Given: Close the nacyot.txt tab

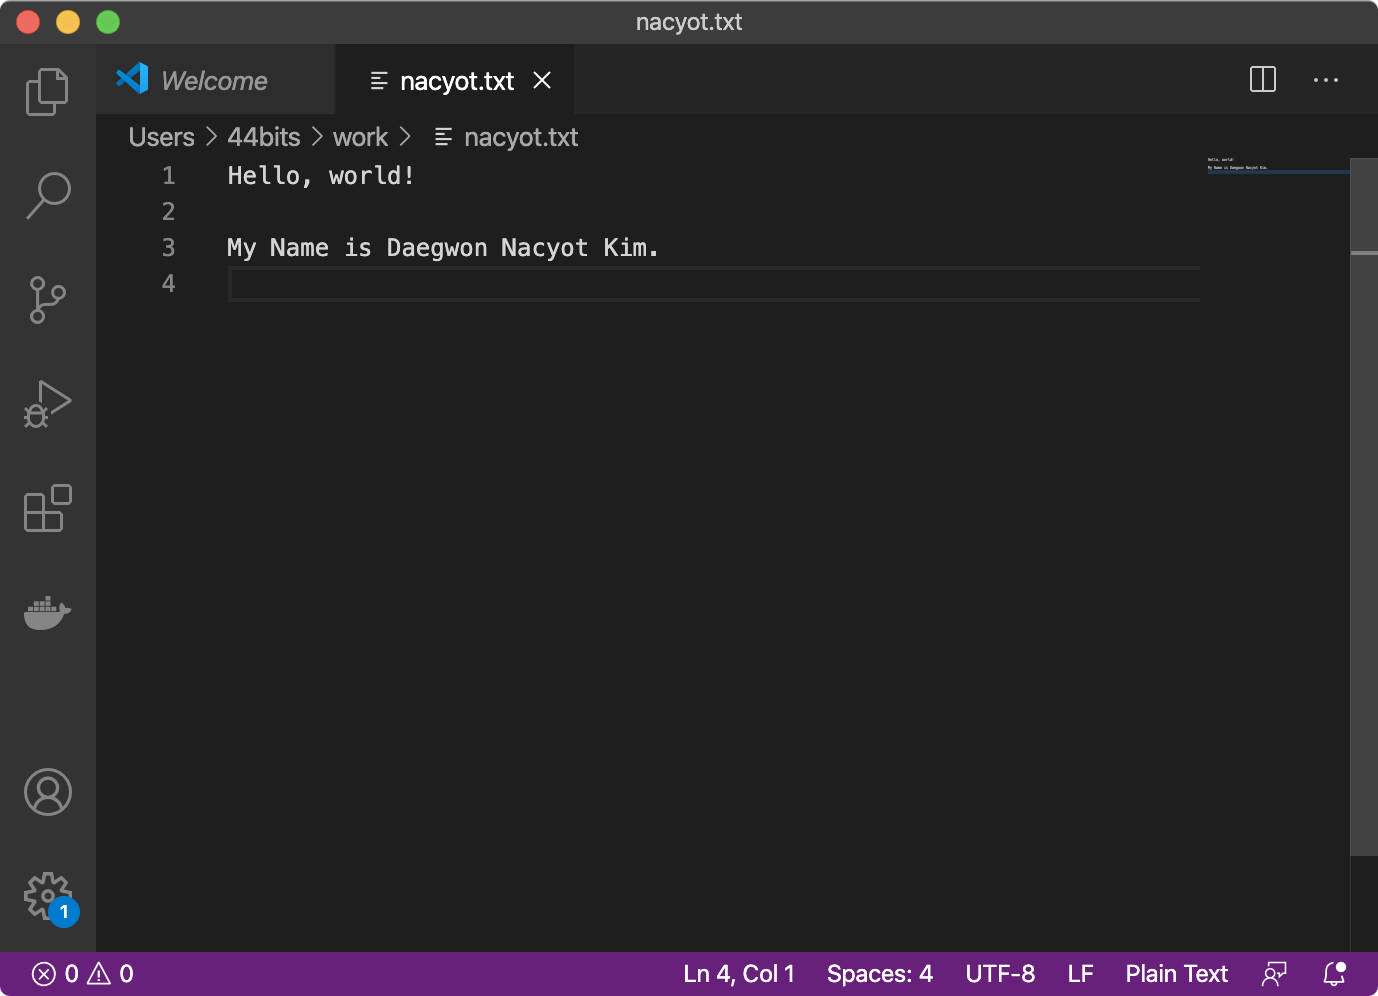Looking at the screenshot, I should pos(542,80).
